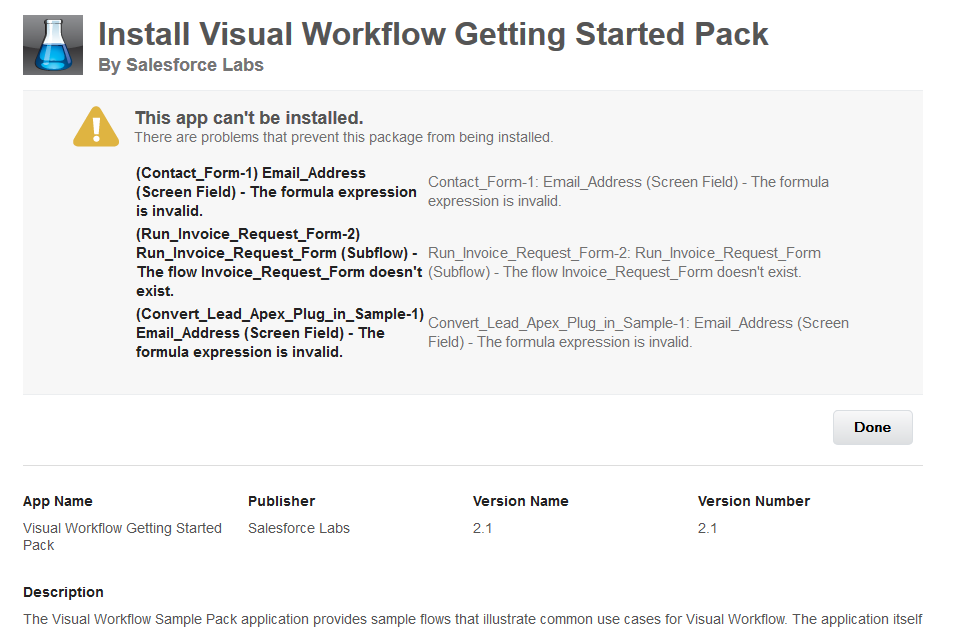
Task: Click the Publisher column label
Action: (281, 501)
